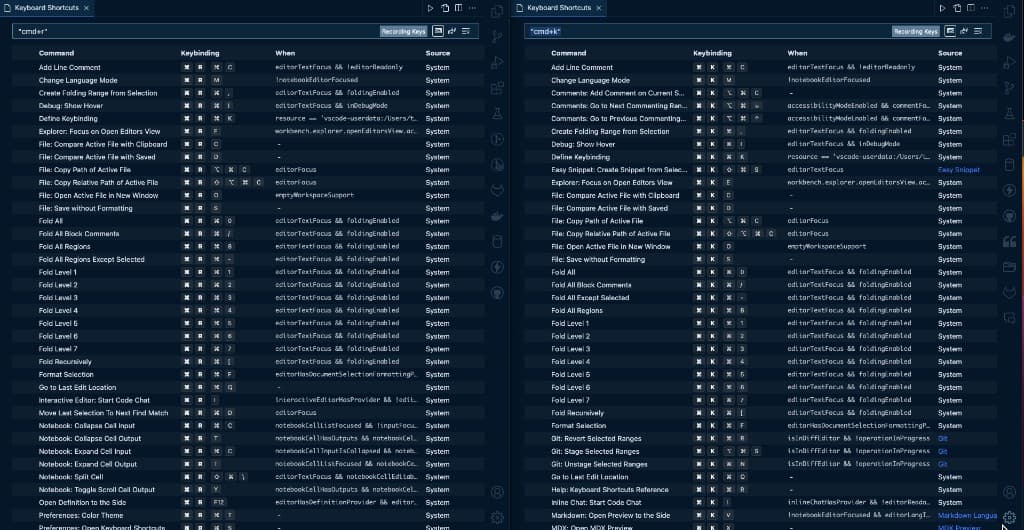The width and height of the screenshot is (1024, 530).
Task: Click the left search field containing "cmd+r"
Action: click(190, 32)
